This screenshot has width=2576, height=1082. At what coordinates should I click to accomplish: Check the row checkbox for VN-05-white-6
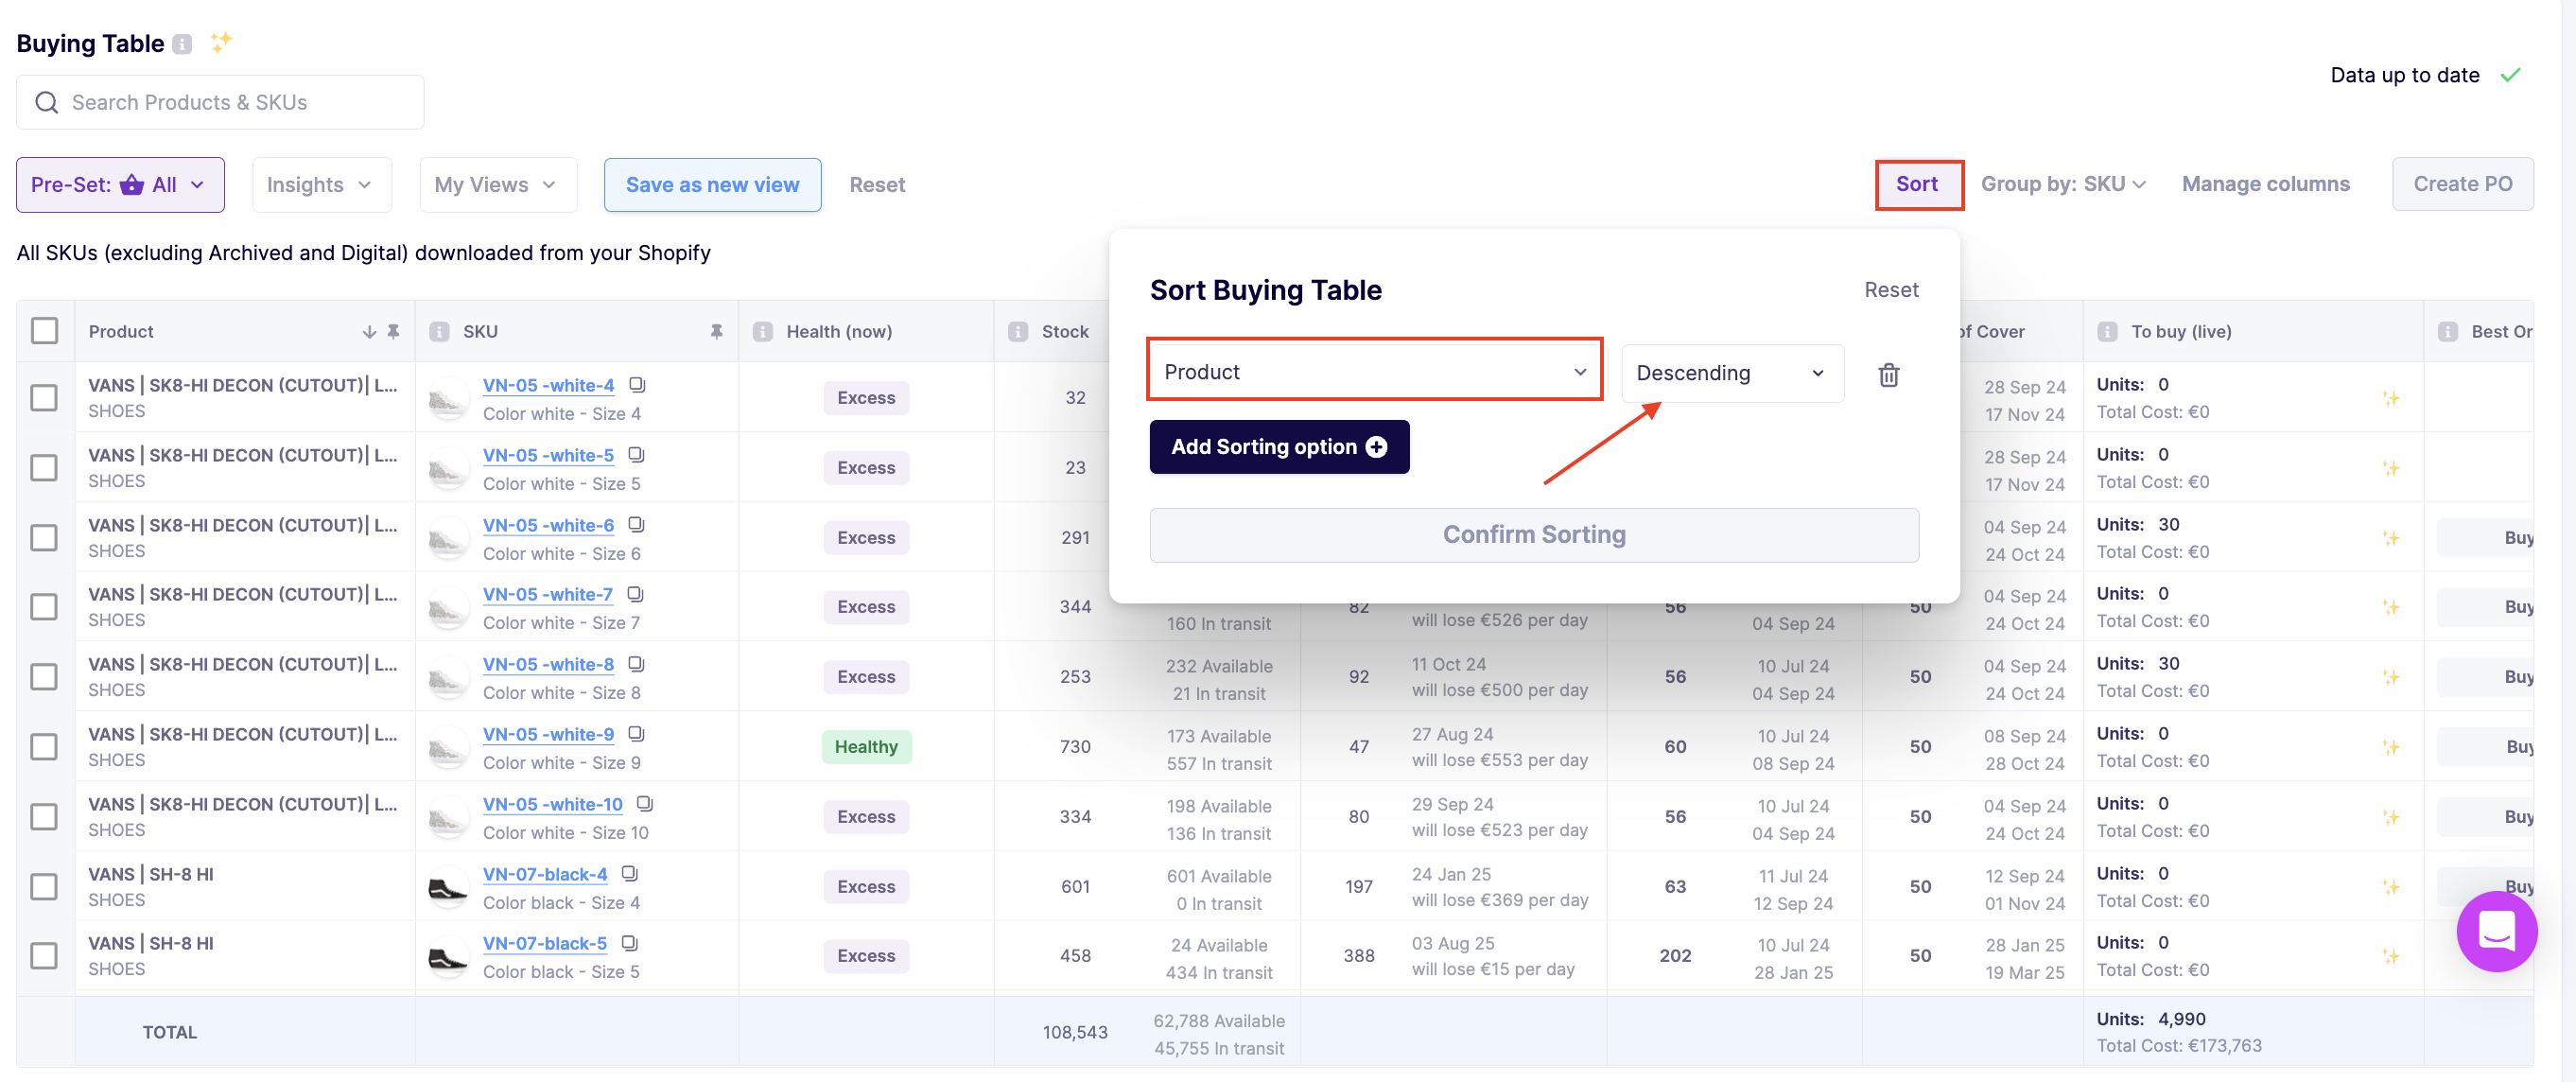(45, 538)
